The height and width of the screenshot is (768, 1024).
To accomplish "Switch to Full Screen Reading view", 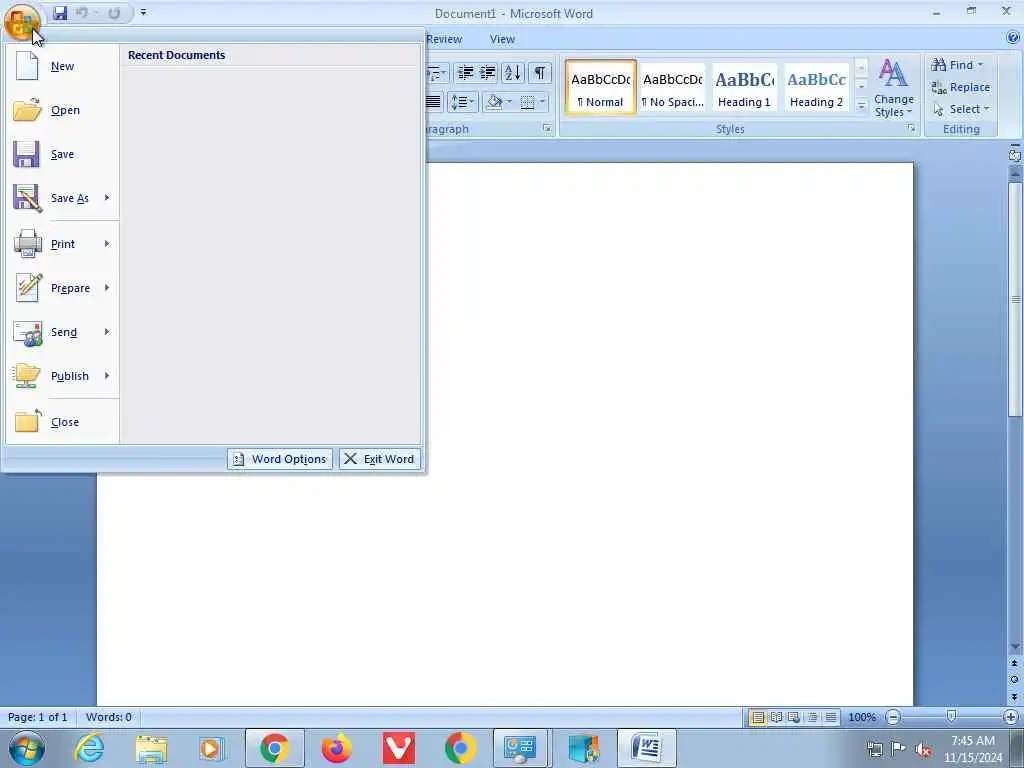I will pyautogui.click(x=776, y=718).
